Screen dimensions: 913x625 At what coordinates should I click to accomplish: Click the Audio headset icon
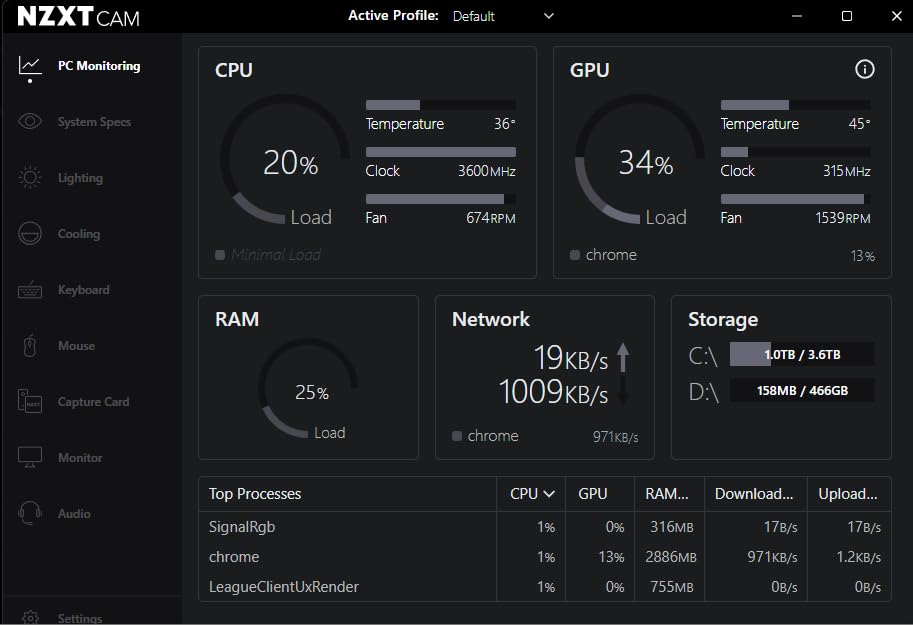(30, 514)
